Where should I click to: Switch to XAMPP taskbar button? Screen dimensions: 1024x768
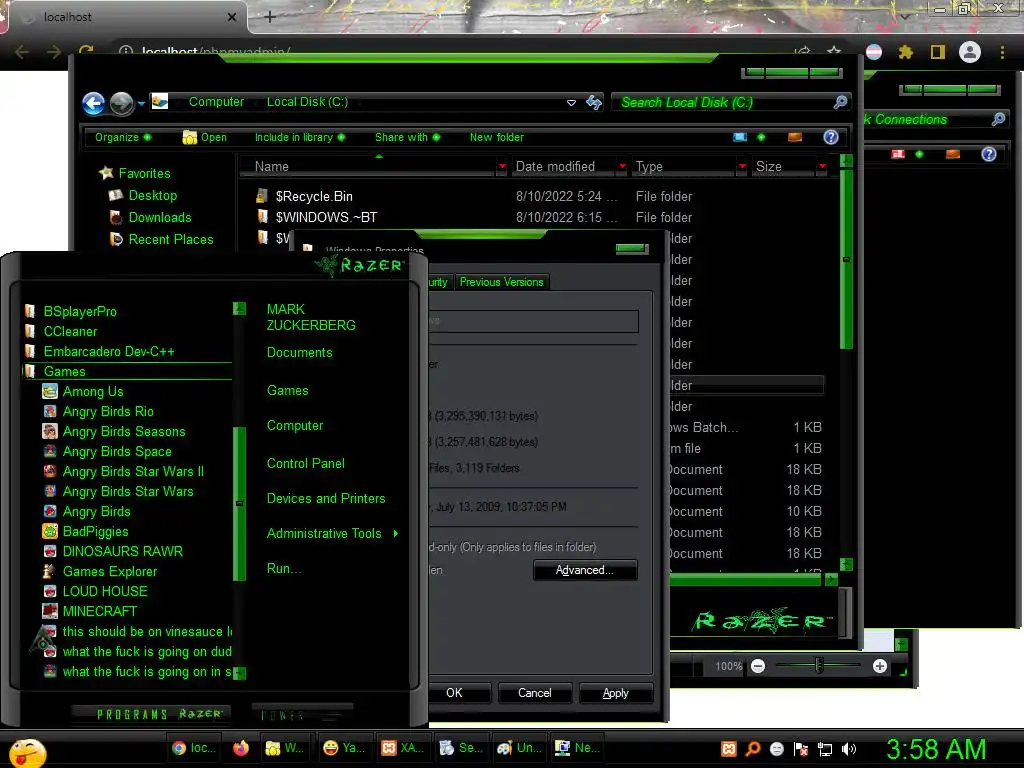(x=403, y=748)
